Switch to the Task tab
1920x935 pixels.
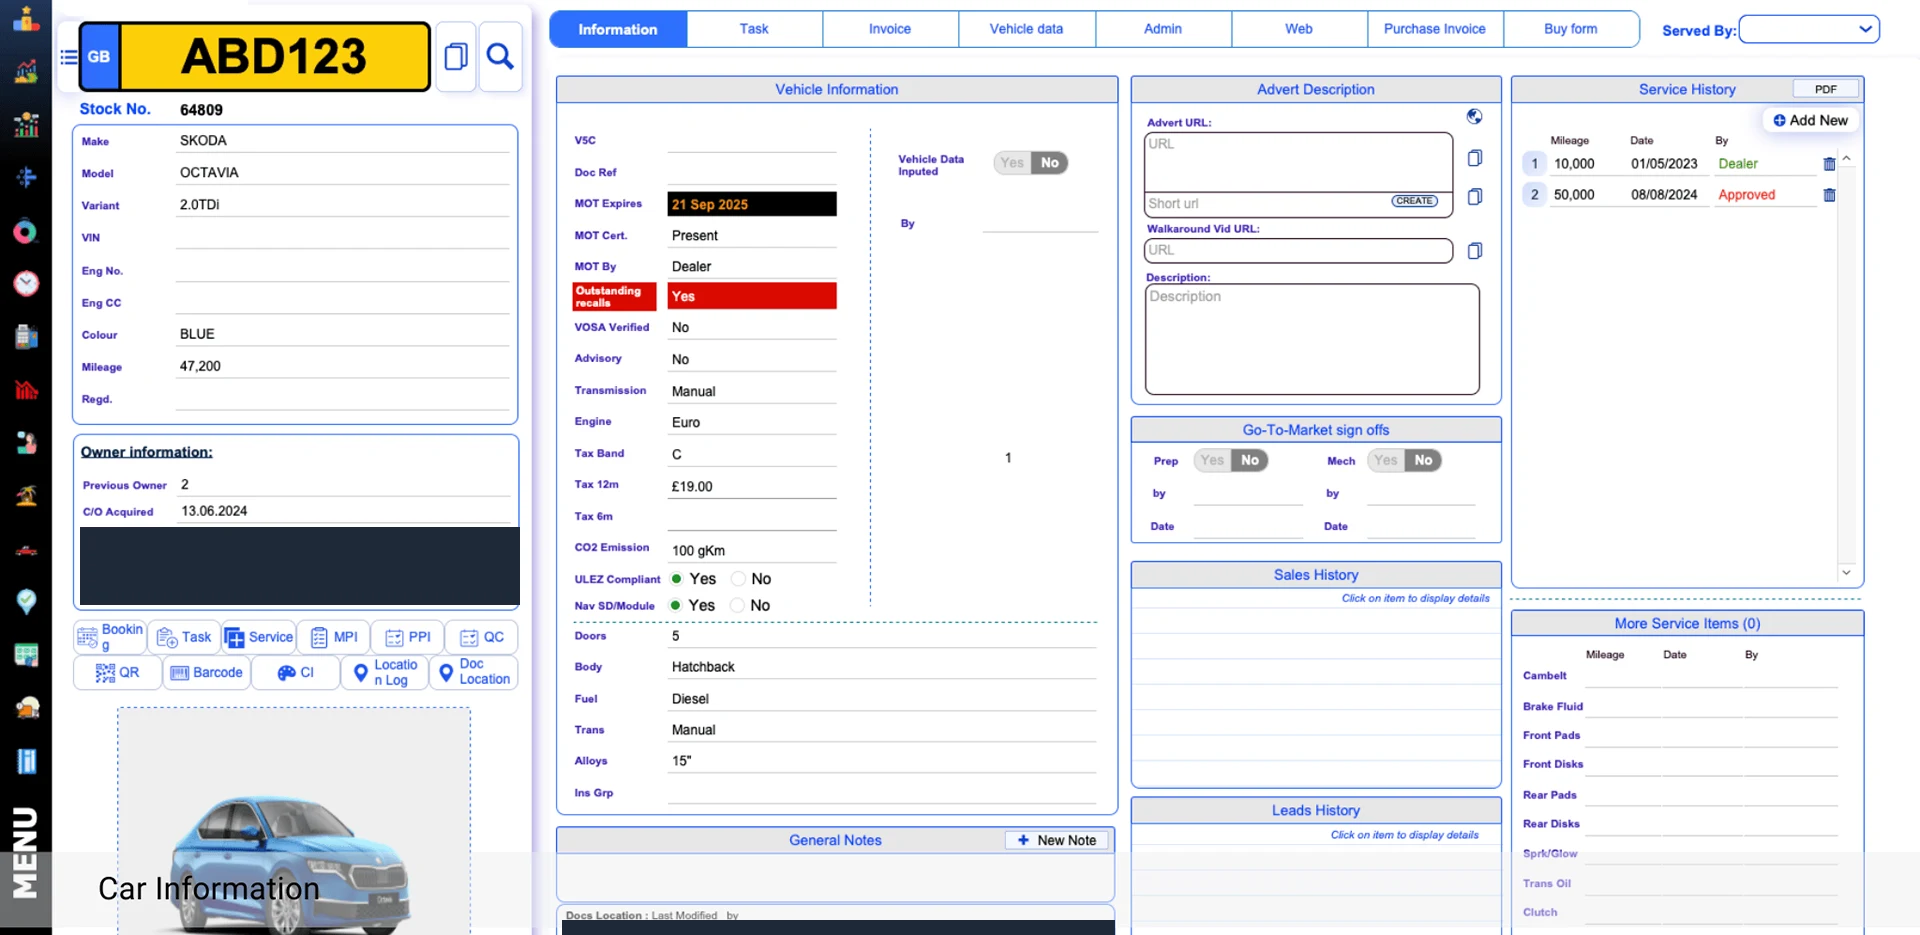[x=754, y=29]
